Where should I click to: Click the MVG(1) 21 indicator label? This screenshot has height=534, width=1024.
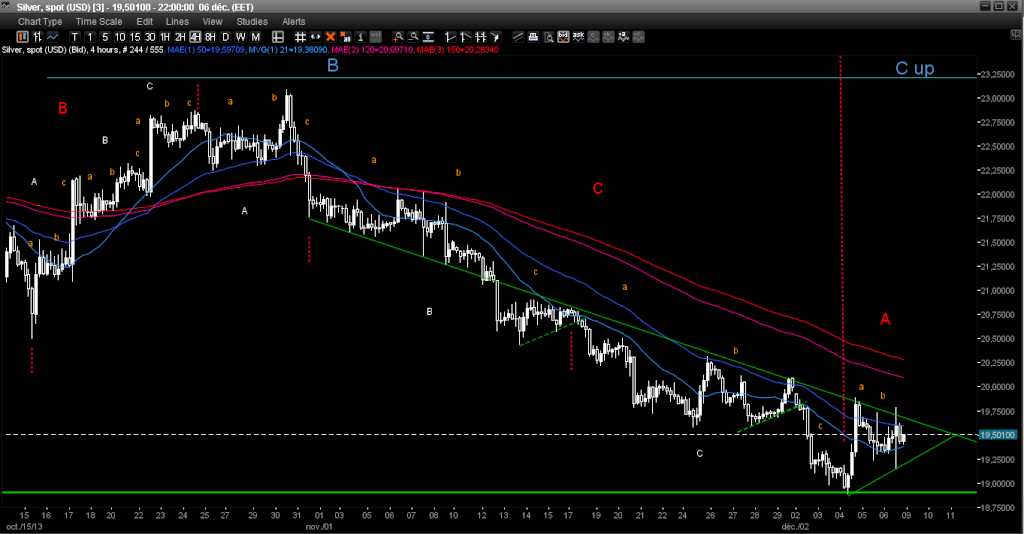[x=288, y=50]
